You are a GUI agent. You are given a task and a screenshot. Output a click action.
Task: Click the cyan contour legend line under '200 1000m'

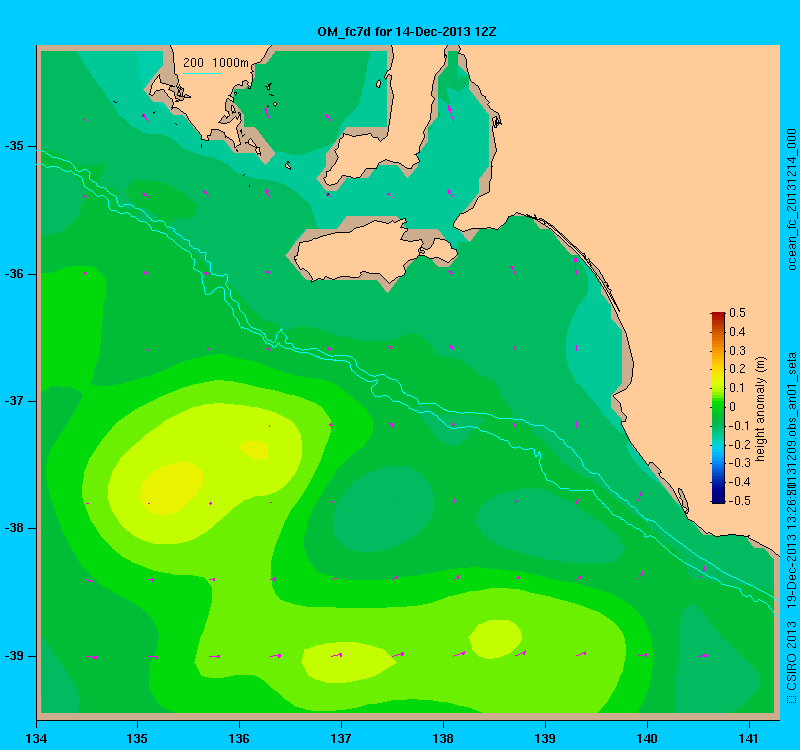click(x=202, y=73)
